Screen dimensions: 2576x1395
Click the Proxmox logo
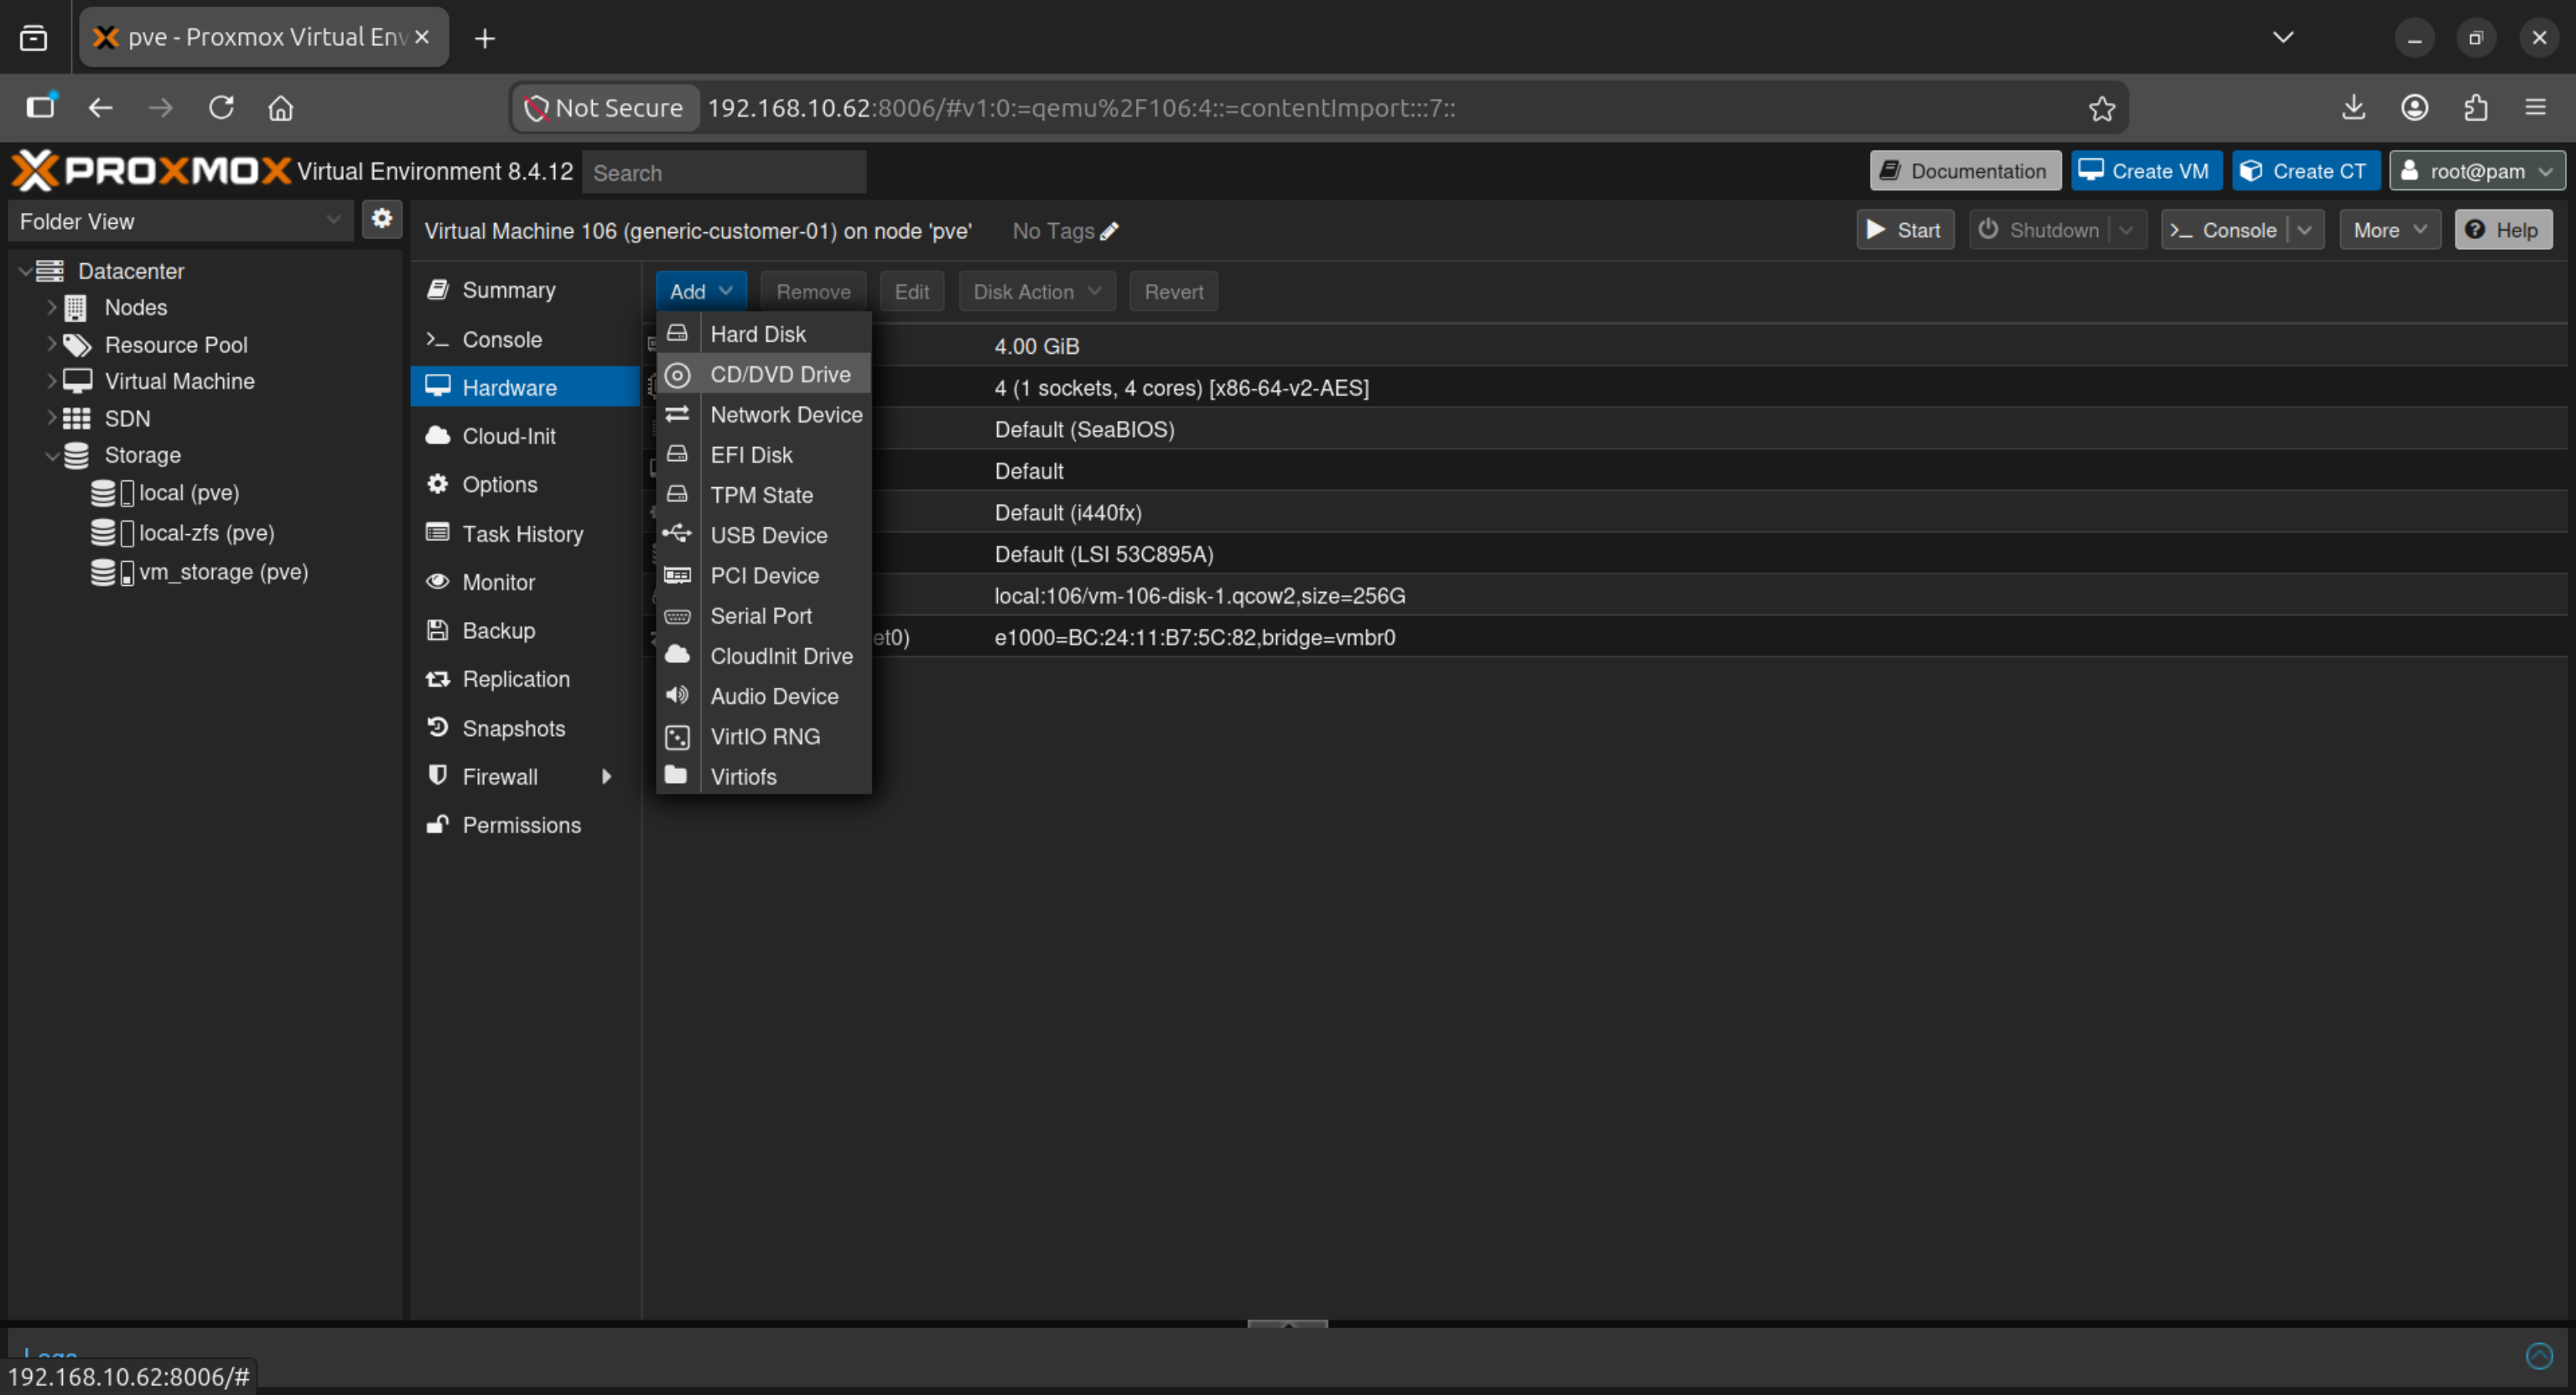[x=151, y=171]
